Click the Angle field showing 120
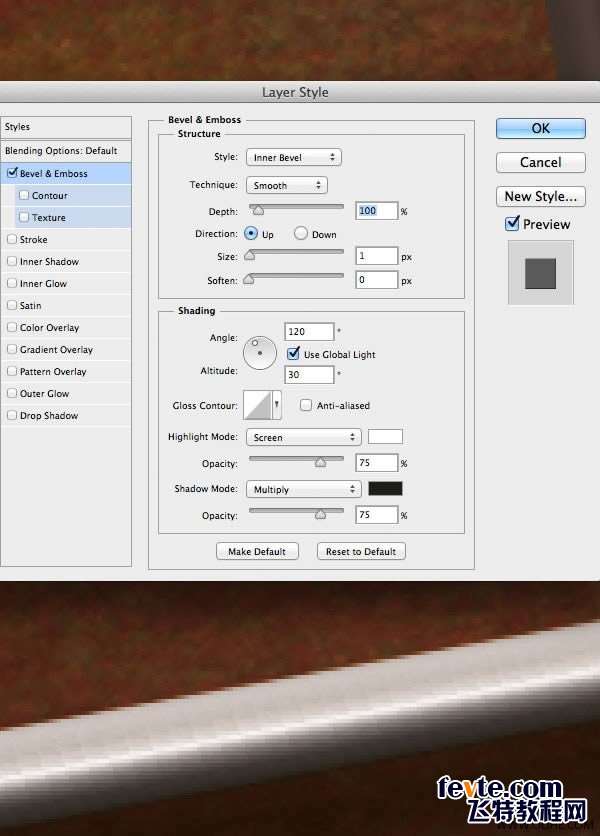Image resolution: width=600 pixels, height=836 pixels. 309,332
